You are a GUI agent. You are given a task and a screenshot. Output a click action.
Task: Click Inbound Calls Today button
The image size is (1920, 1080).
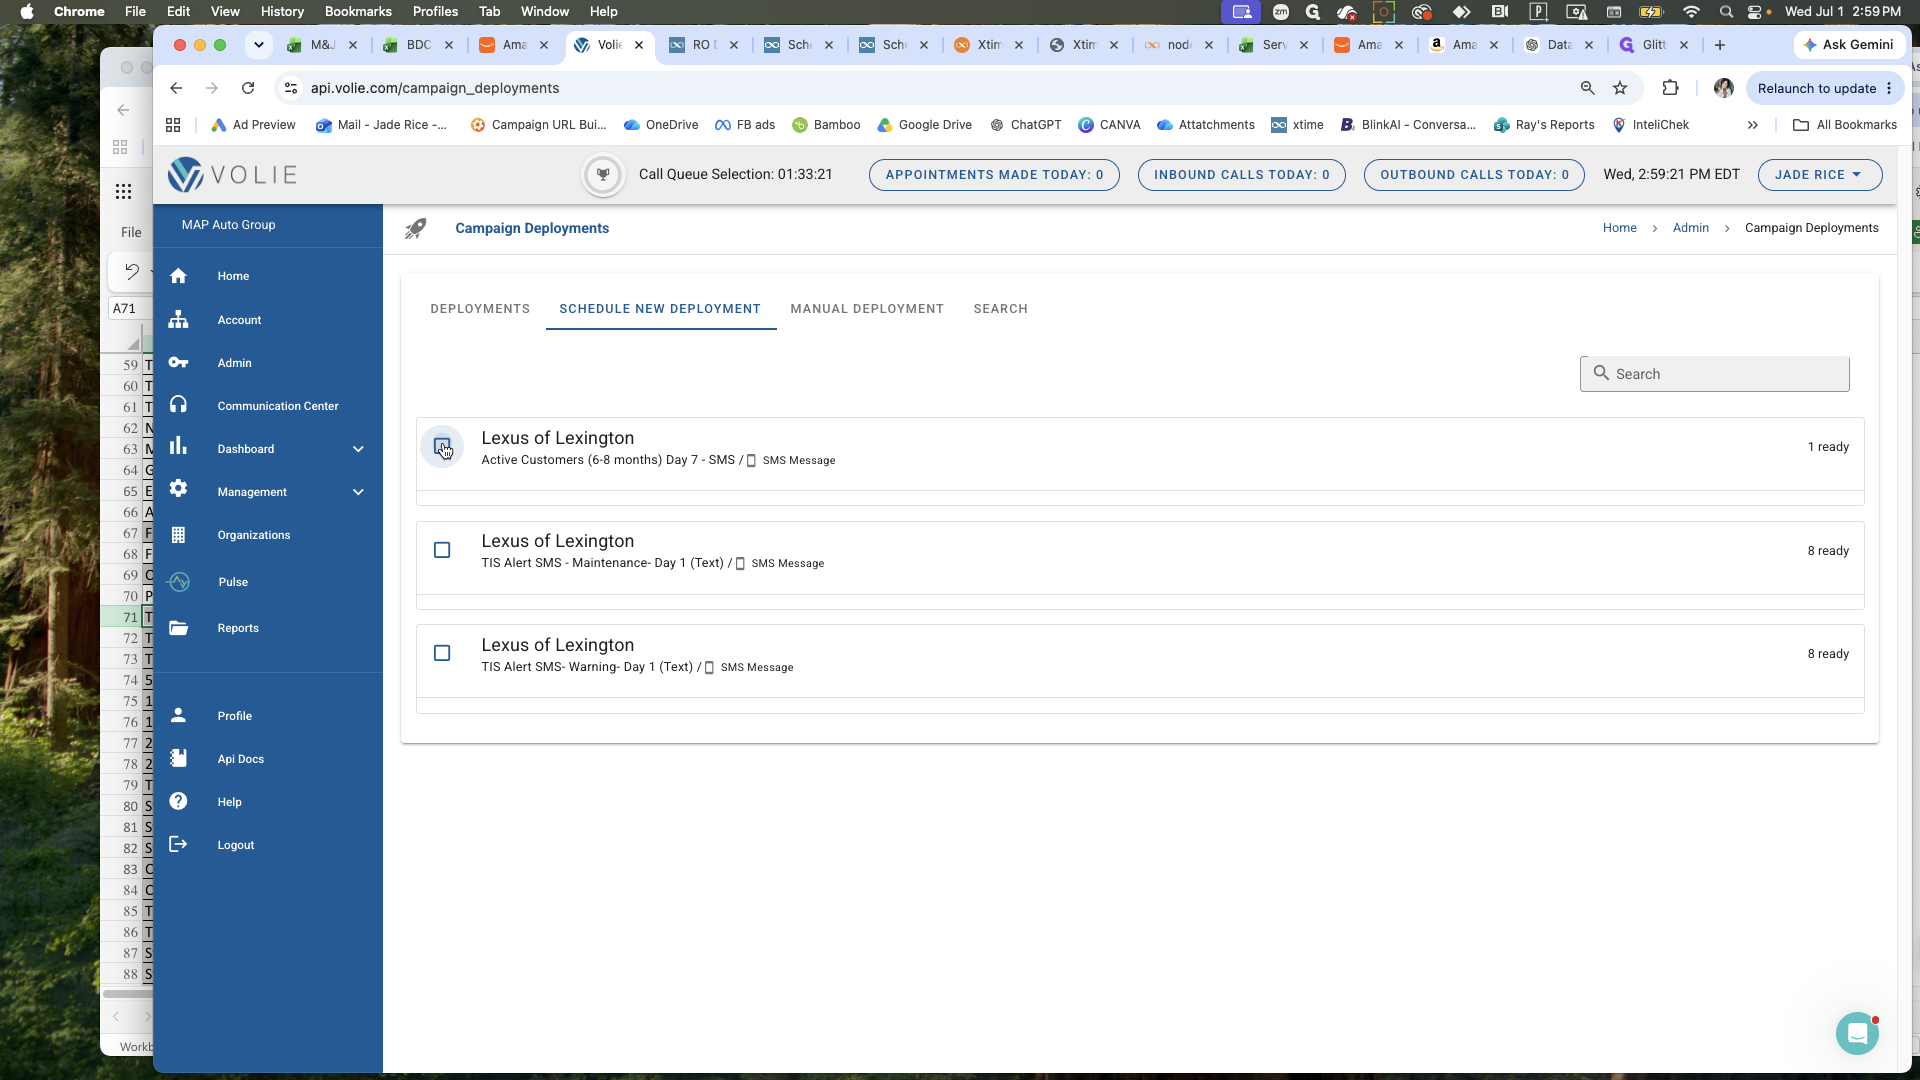(1242, 175)
